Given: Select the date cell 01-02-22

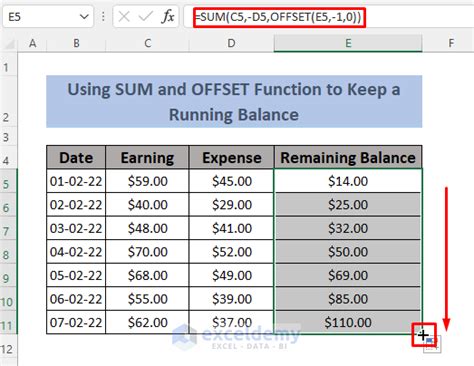Looking at the screenshot, I should click(x=76, y=181).
